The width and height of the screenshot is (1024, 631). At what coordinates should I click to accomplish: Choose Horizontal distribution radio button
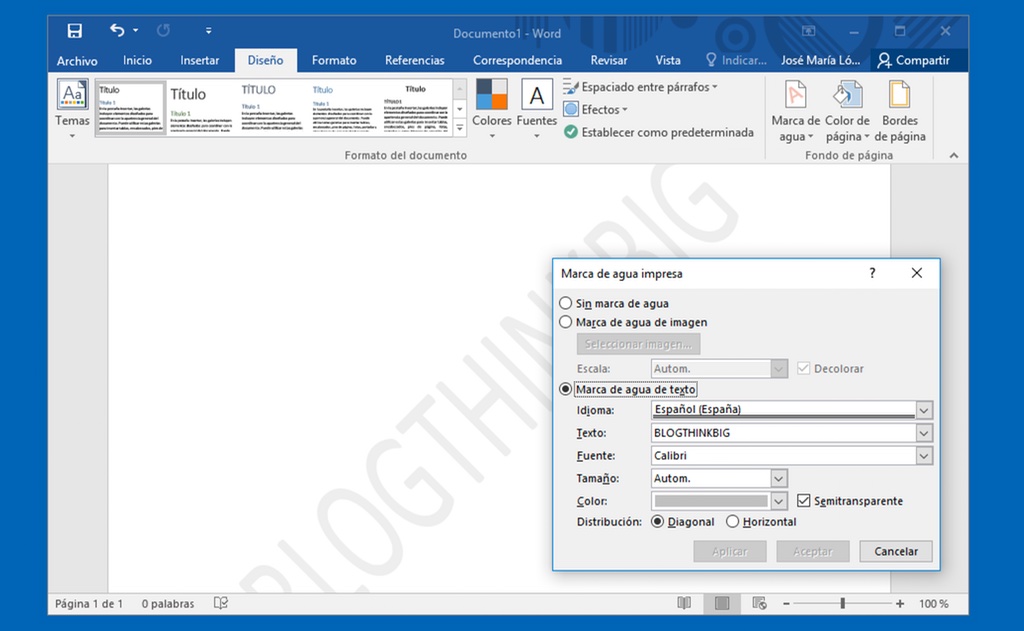point(733,522)
